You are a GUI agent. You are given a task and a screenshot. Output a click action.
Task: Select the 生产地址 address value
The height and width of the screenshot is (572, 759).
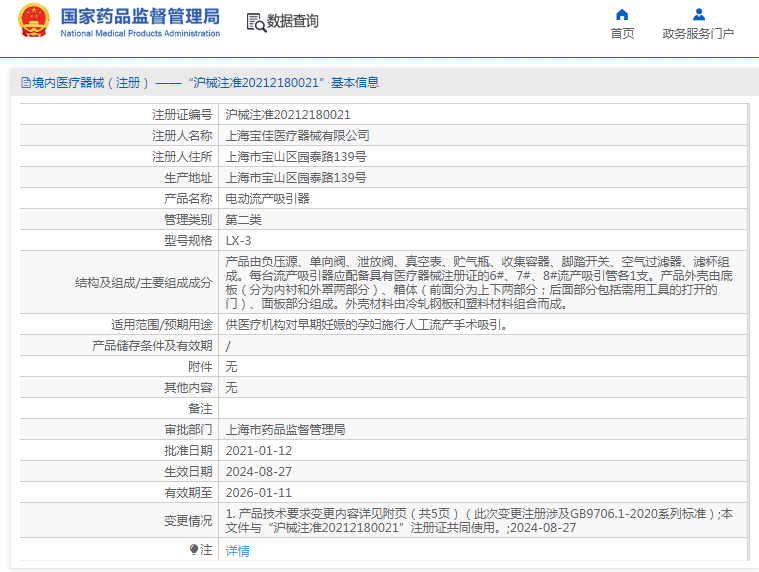click(x=296, y=178)
